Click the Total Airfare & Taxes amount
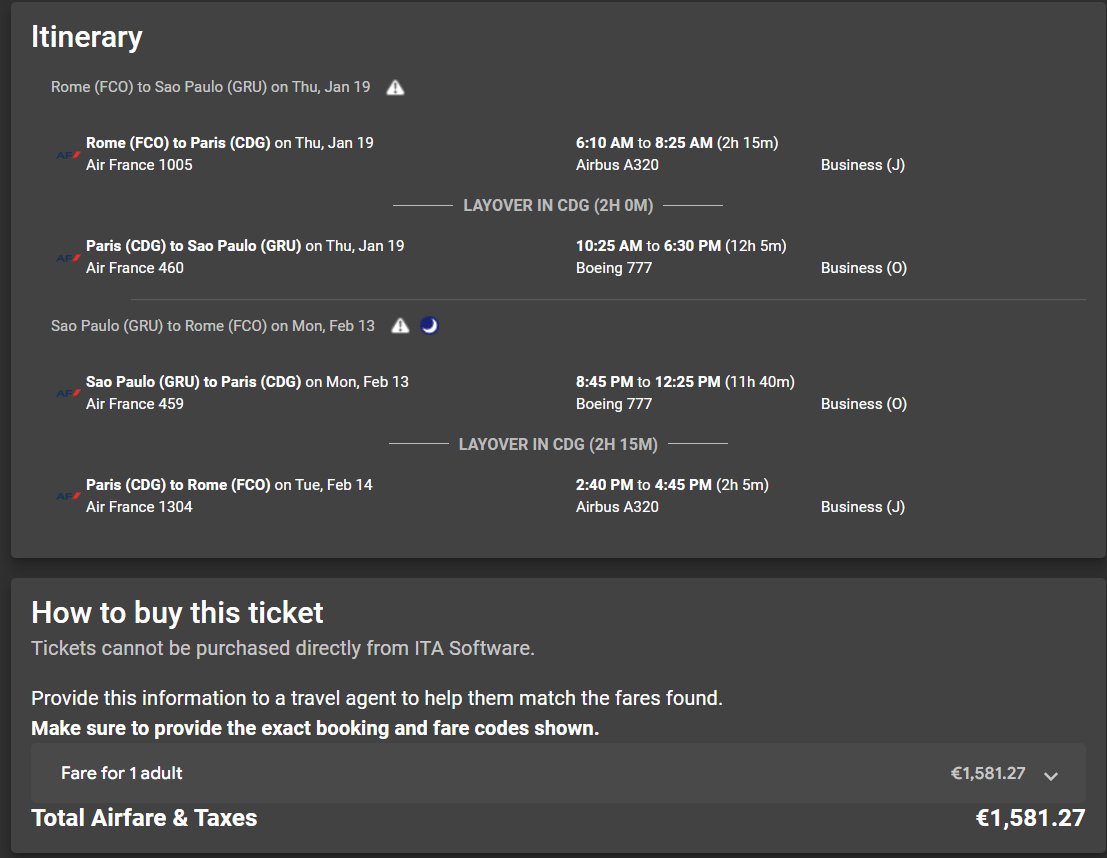This screenshot has height=858, width=1107. pos(1030,818)
